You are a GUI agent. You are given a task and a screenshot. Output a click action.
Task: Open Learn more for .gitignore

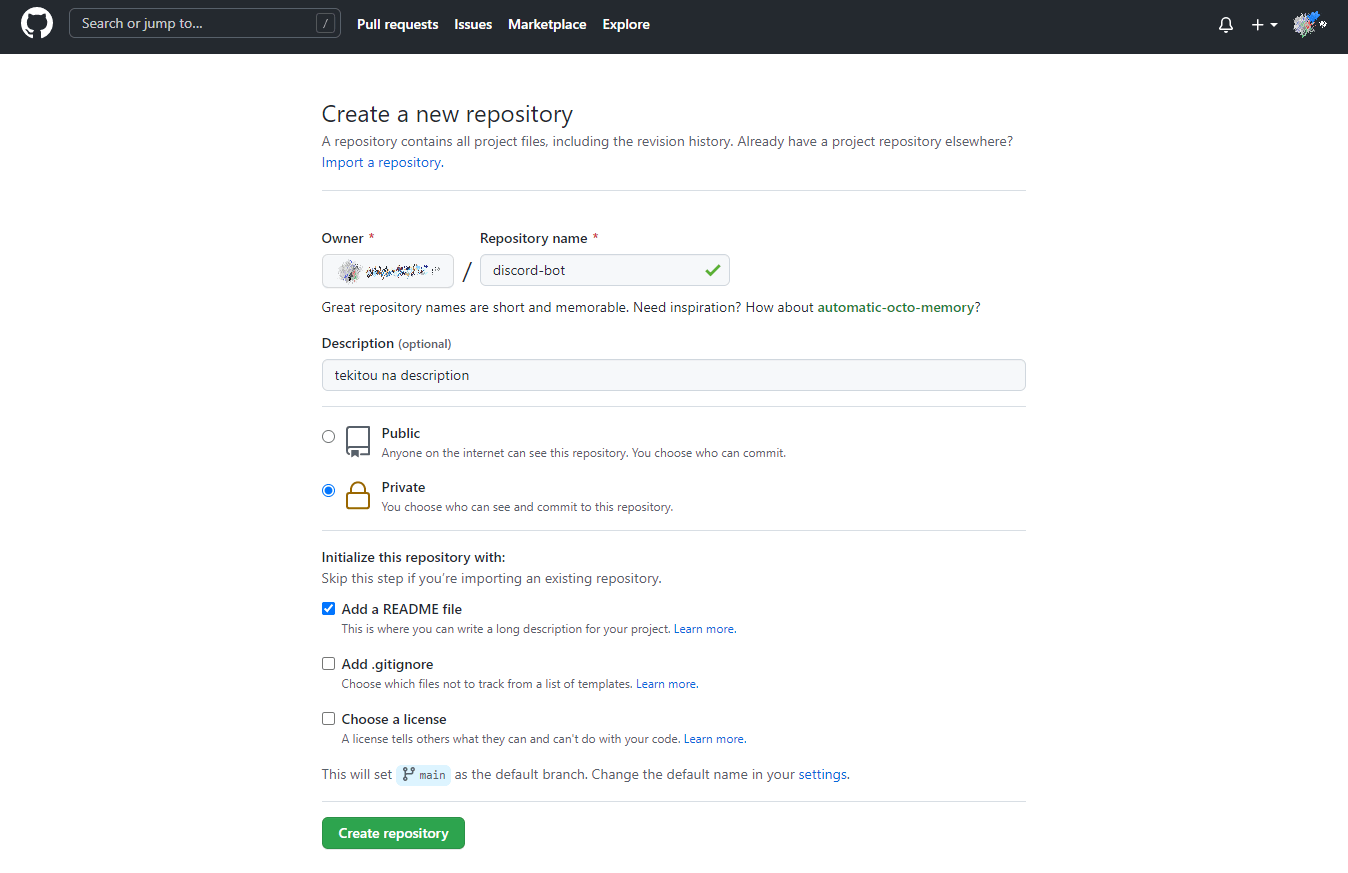coord(666,684)
